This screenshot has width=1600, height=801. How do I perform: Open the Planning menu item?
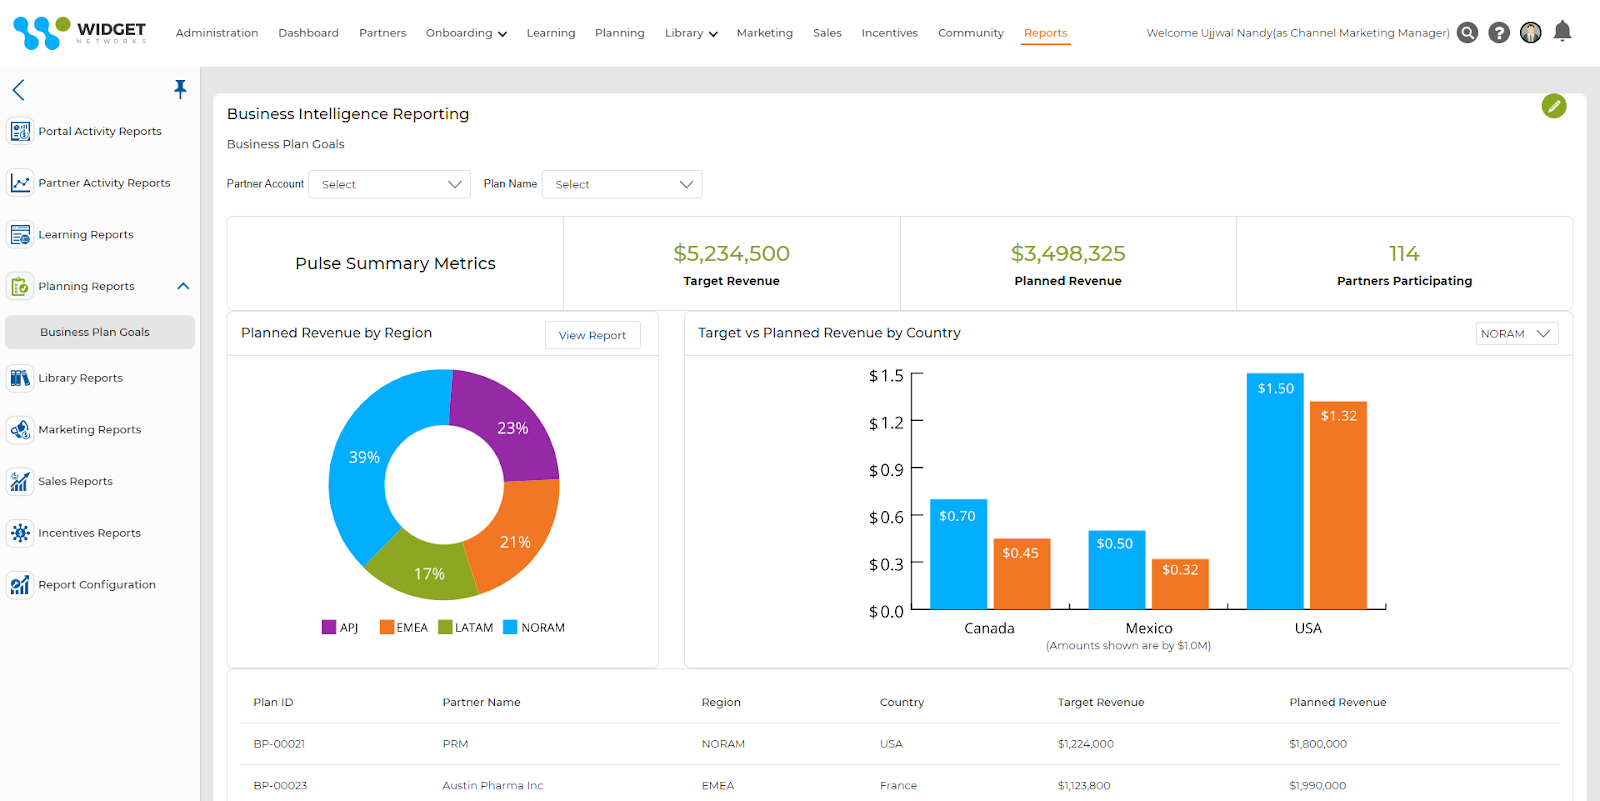pyautogui.click(x=620, y=33)
